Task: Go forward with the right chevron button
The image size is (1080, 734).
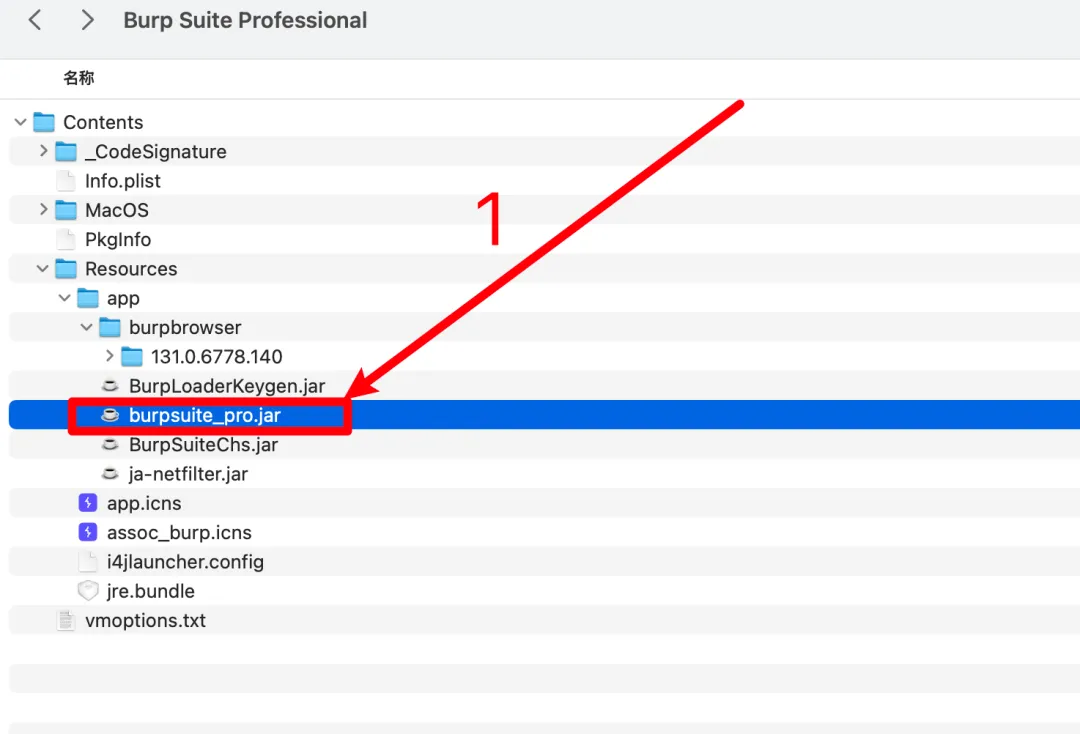Action: pos(87,20)
